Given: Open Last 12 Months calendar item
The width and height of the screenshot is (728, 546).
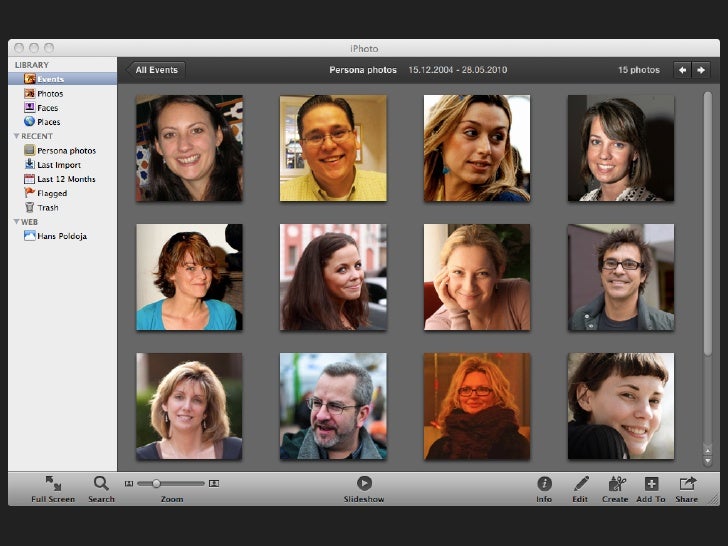Looking at the screenshot, I should [x=62, y=179].
